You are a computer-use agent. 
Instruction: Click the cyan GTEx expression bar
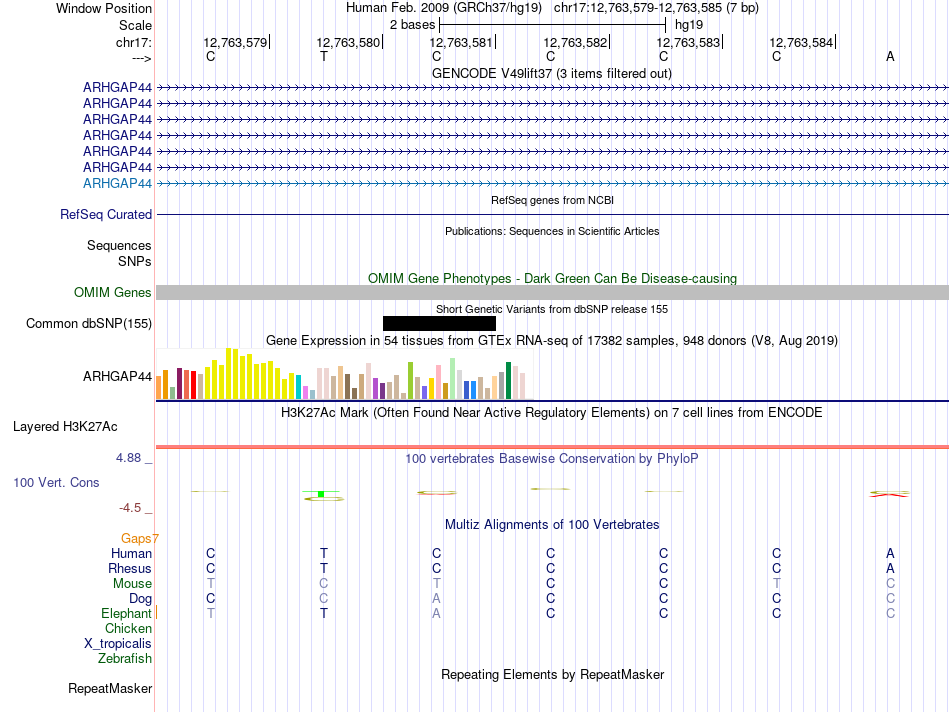[x=298, y=387]
